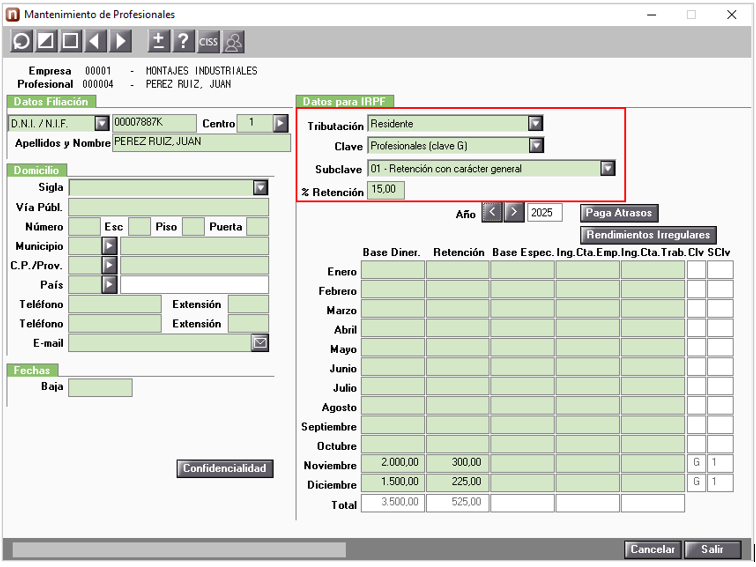Expand the D.N.I. / N.I.F. type dropdown
The image size is (756, 567).
click(x=102, y=124)
